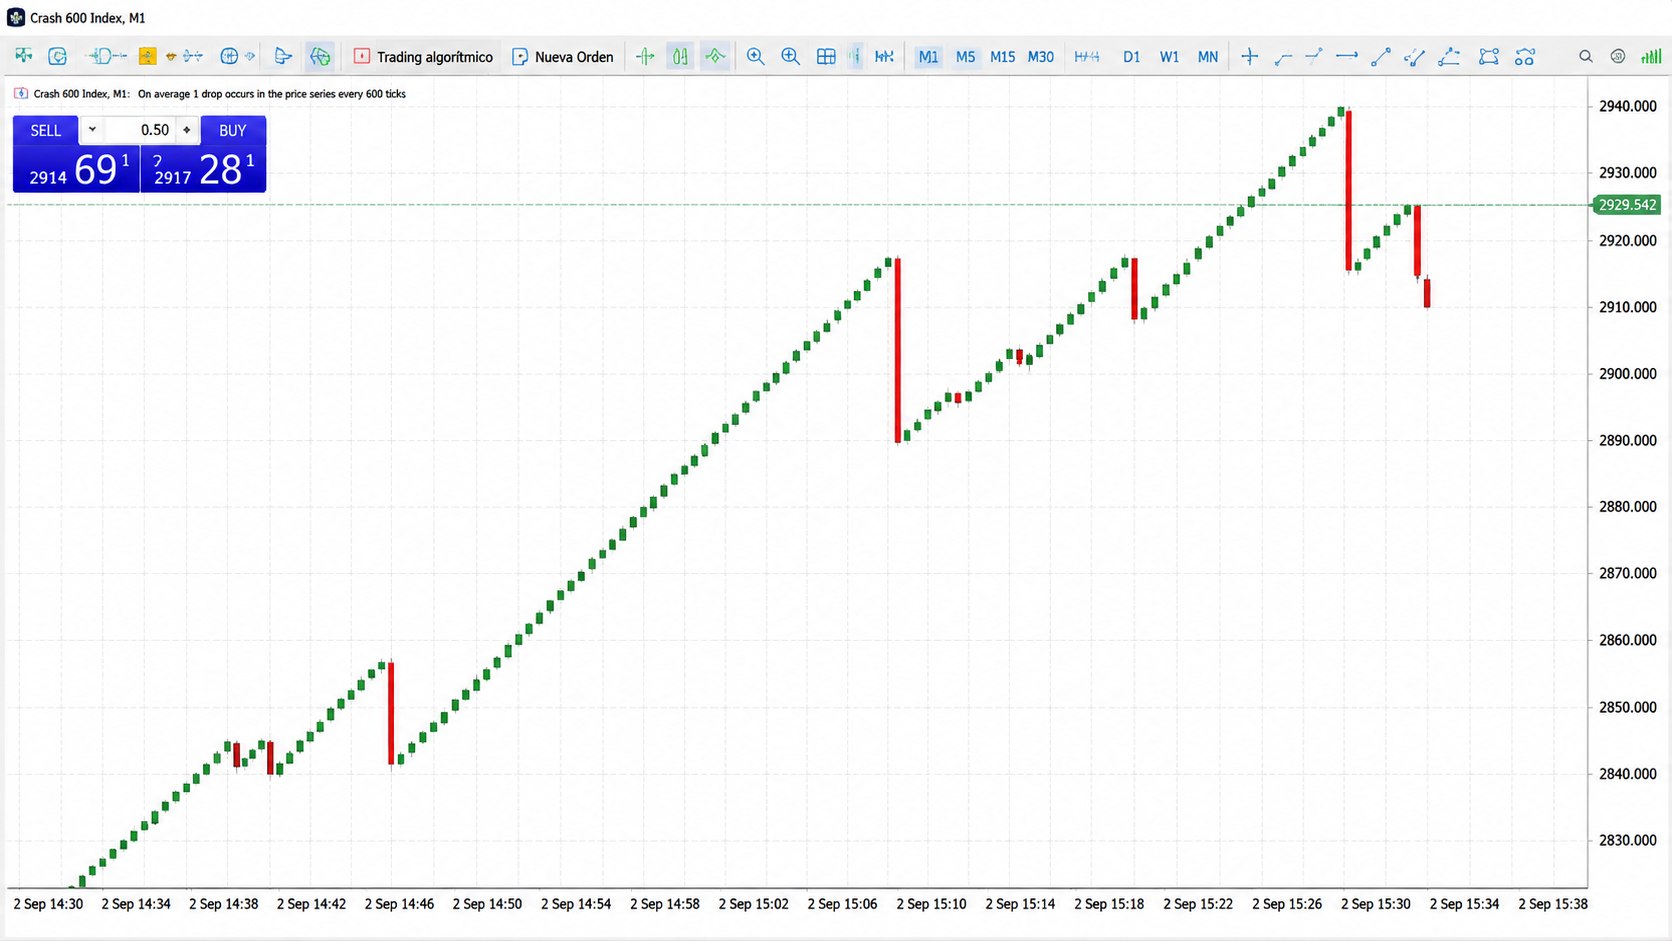Select the rectangle shape drawing tool
Image resolution: width=1672 pixels, height=941 pixels.
click(1489, 56)
